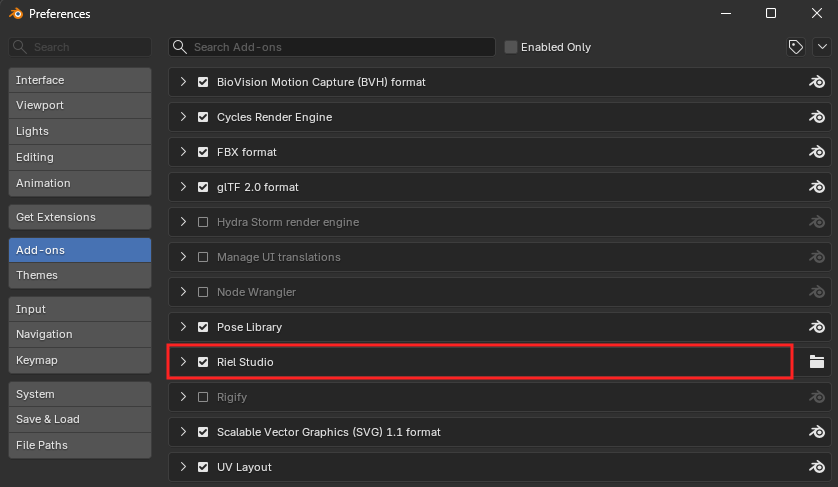Expand the Node Wrangler add-on details
The image size is (838, 487).
183,292
